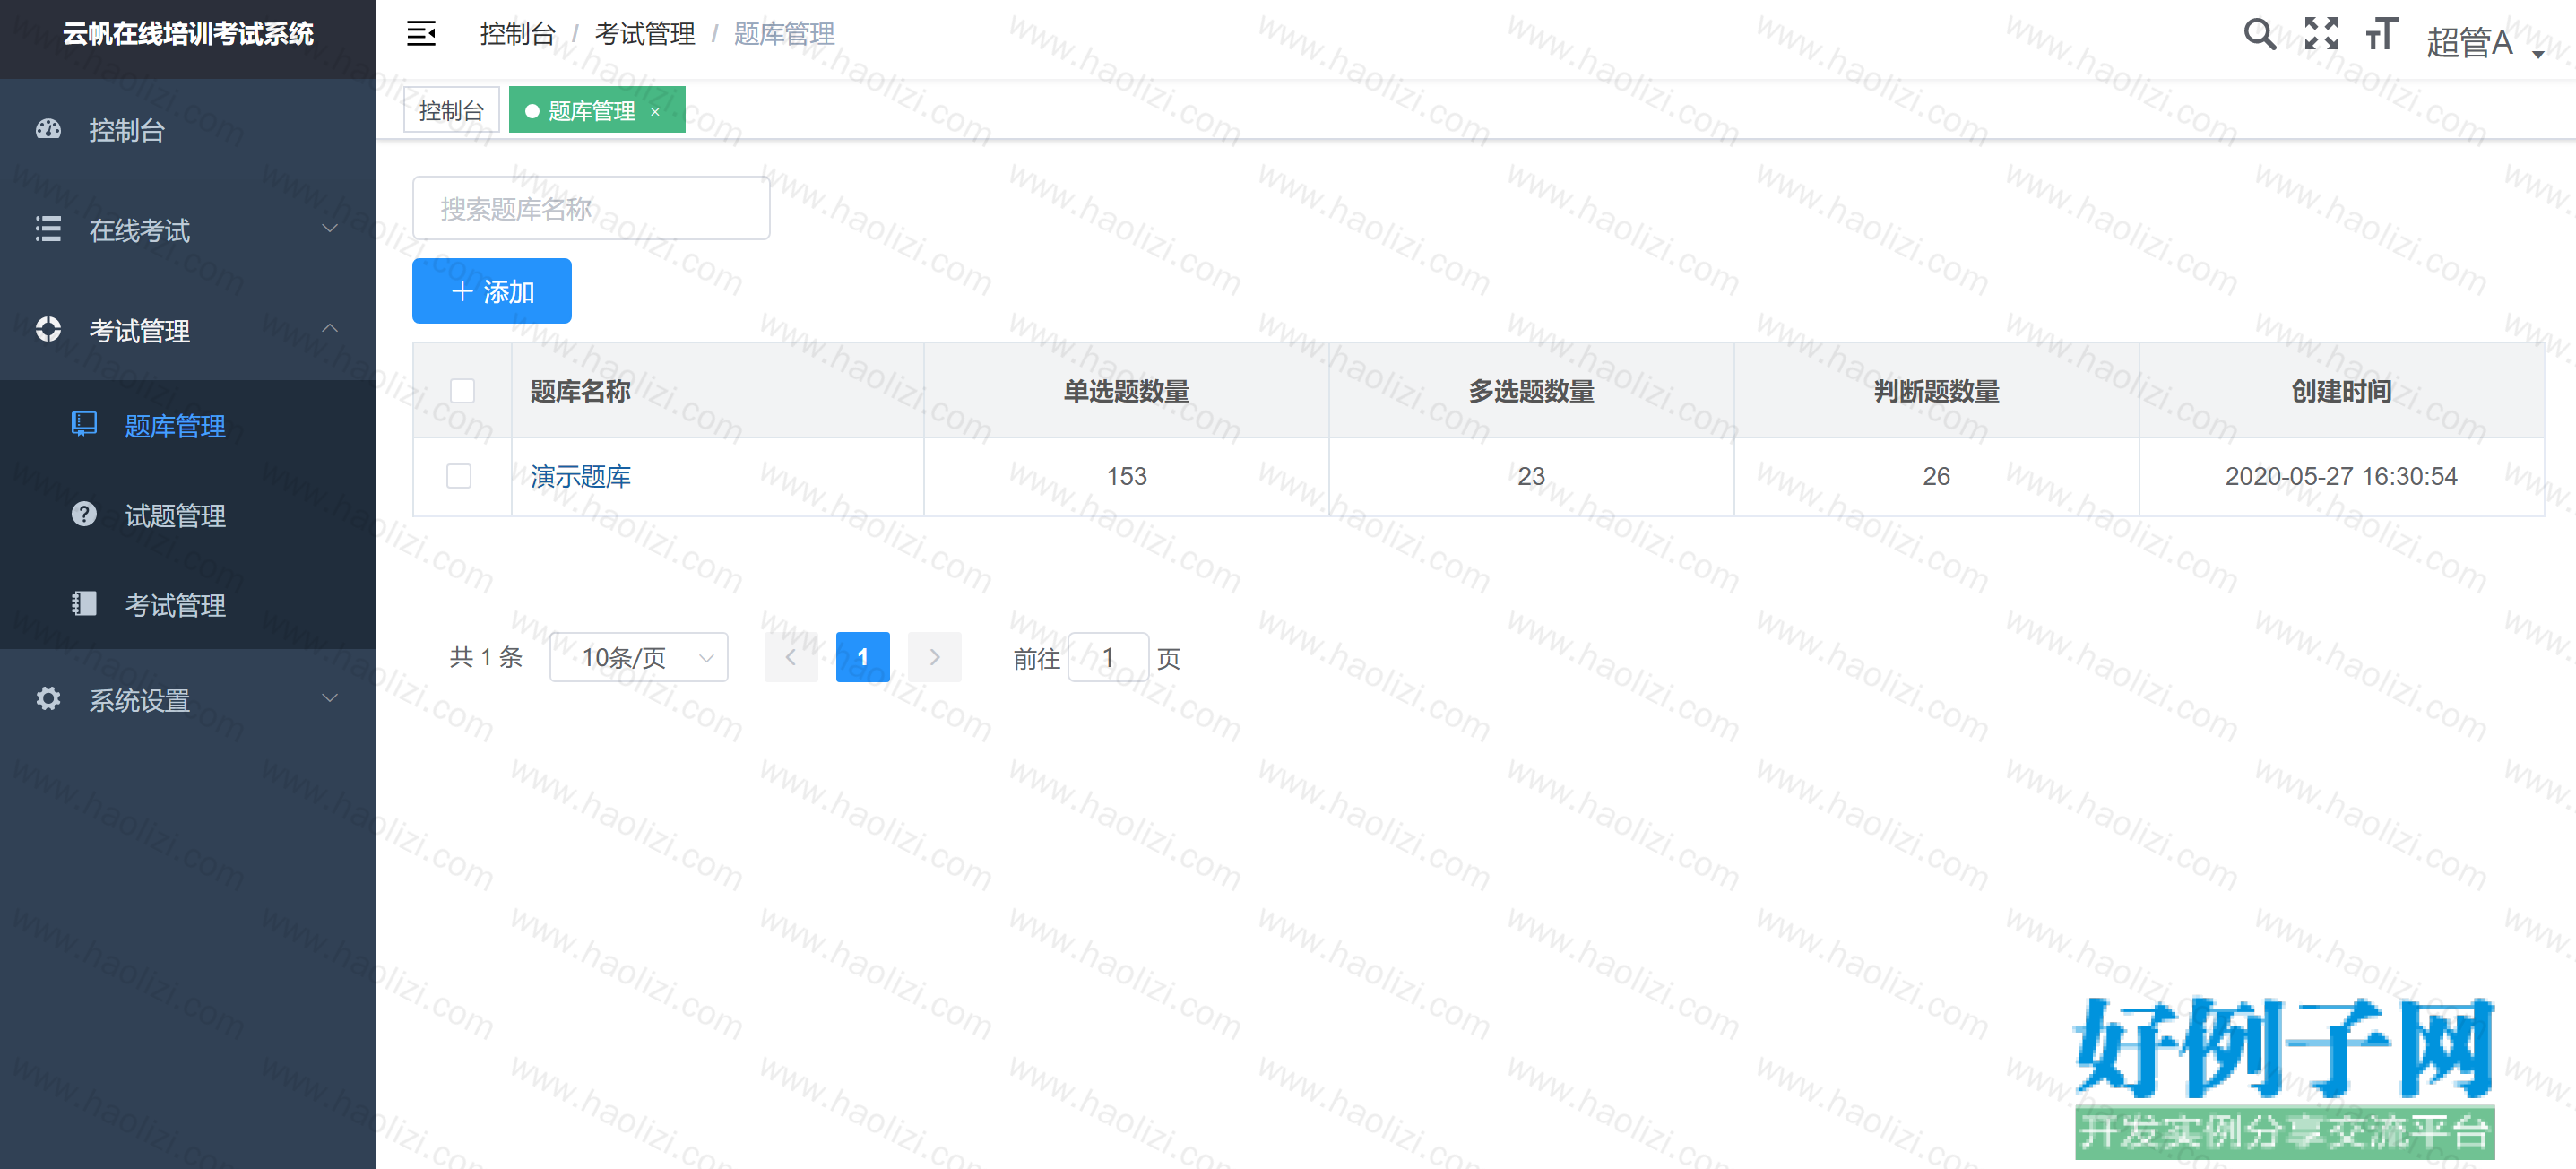This screenshot has height=1169, width=2576.
Task: Toggle the select-all header checkbox
Action: click(462, 391)
